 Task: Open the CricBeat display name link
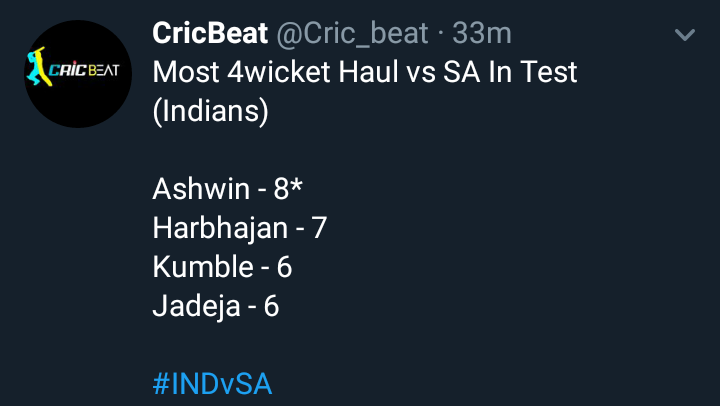click(210, 33)
